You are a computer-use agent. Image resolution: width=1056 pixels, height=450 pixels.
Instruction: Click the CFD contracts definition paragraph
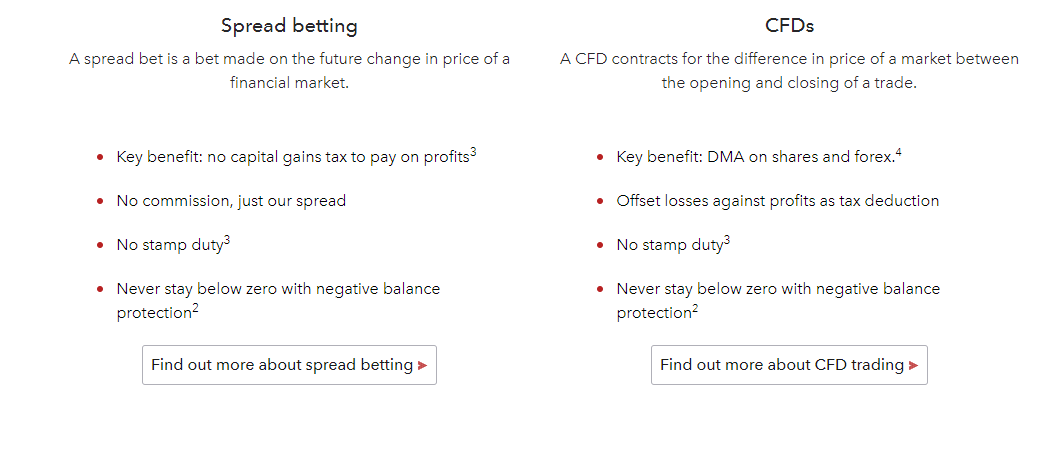789,71
